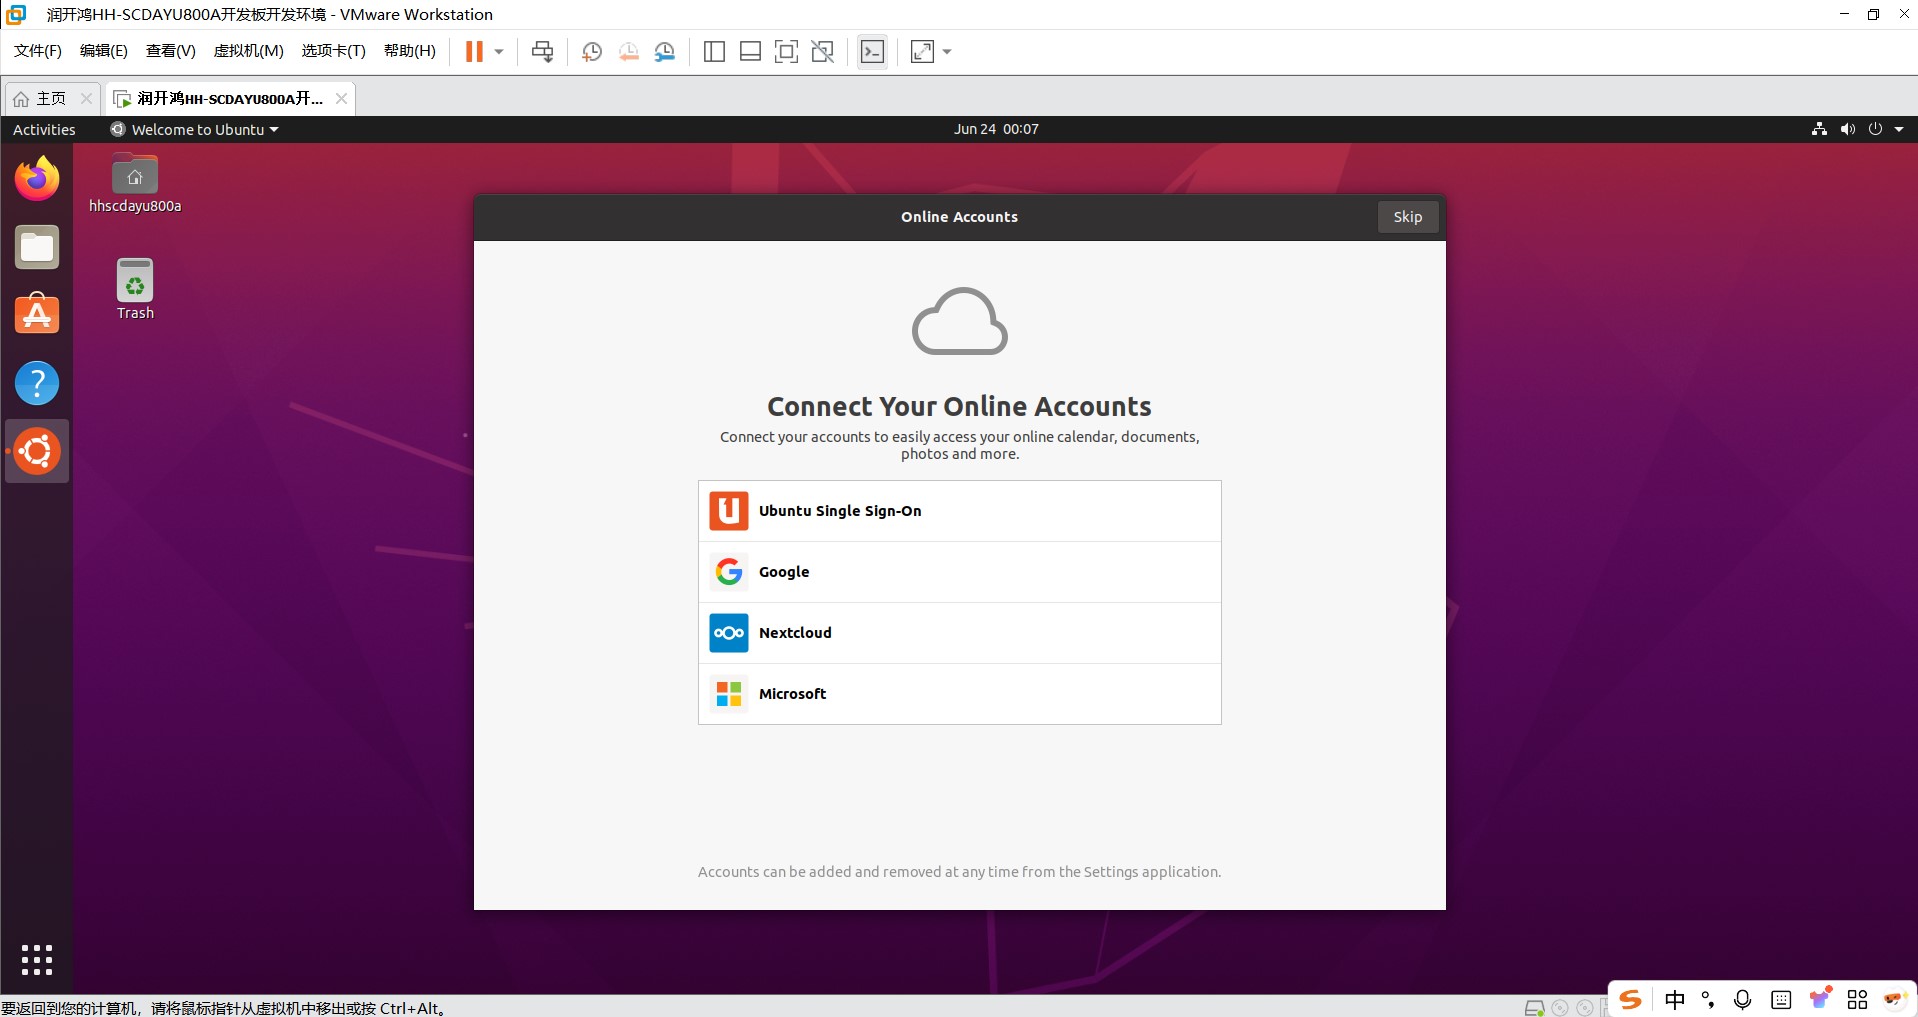Open the Files app in the dock
Image resolution: width=1918 pixels, height=1017 pixels.
pyautogui.click(x=37, y=247)
